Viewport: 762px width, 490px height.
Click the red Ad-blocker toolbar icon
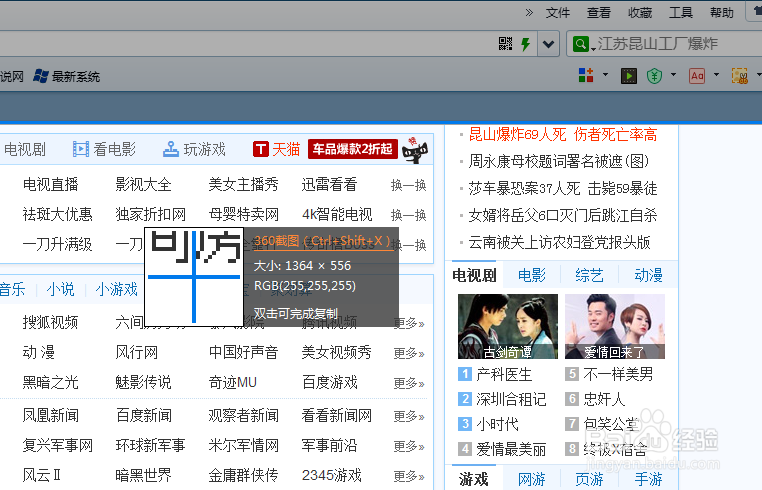point(697,76)
